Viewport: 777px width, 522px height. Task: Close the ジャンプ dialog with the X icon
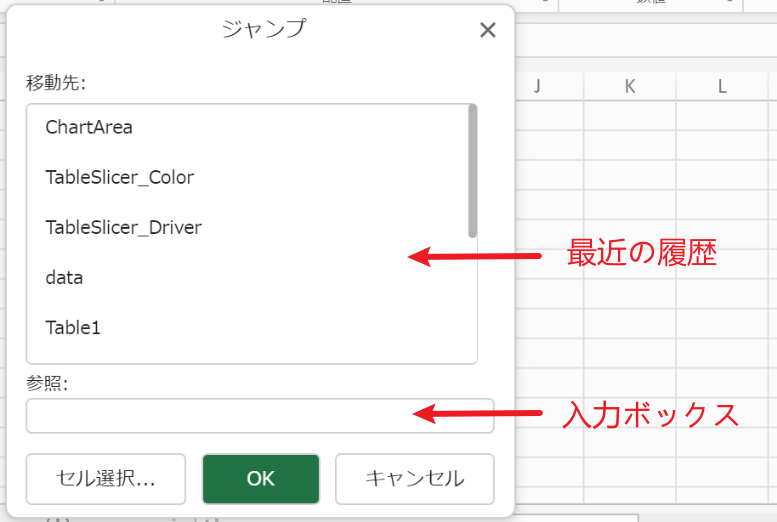coord(488,30)
